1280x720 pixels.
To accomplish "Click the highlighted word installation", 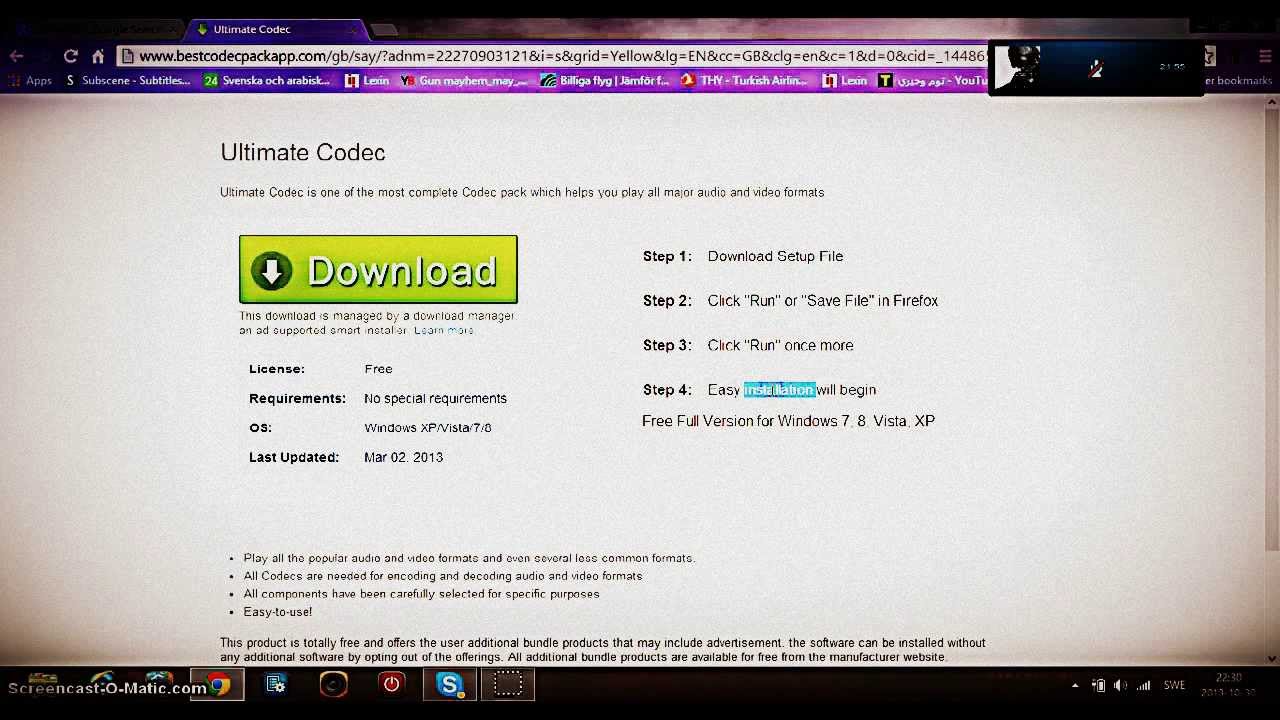I will pos(779,390).
